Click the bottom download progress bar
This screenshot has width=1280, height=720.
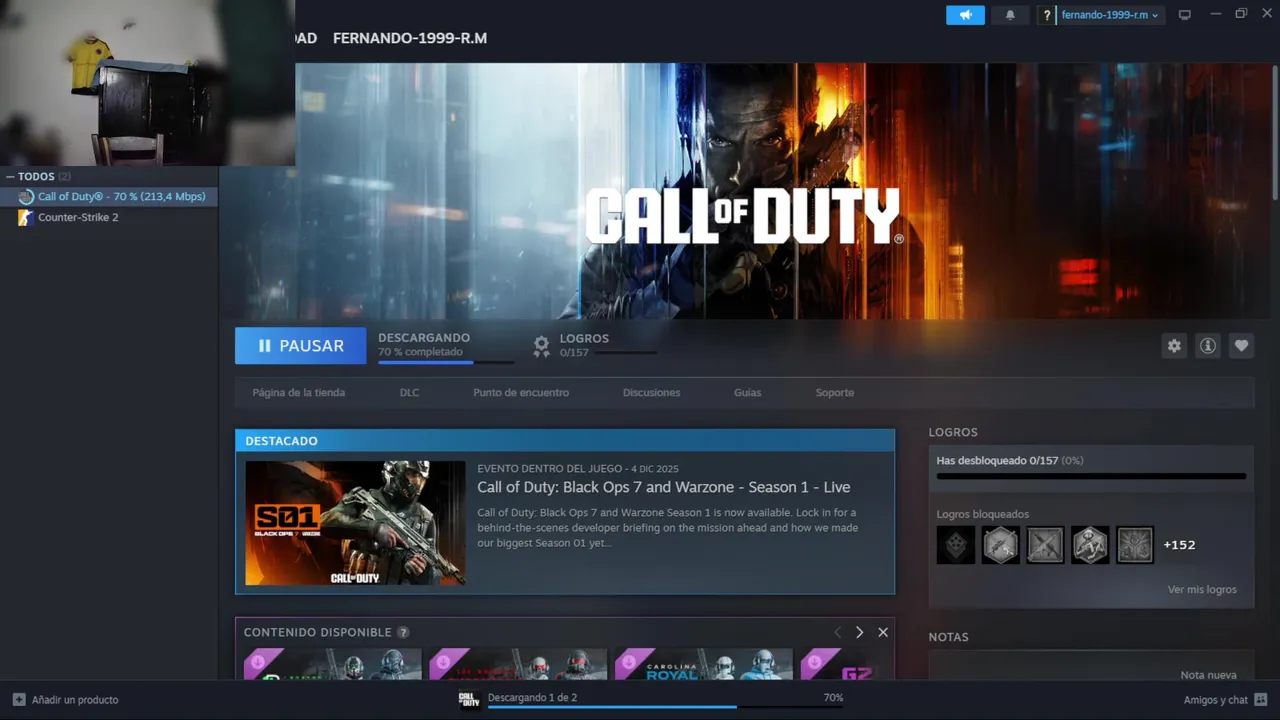click(x=664, y=707)
